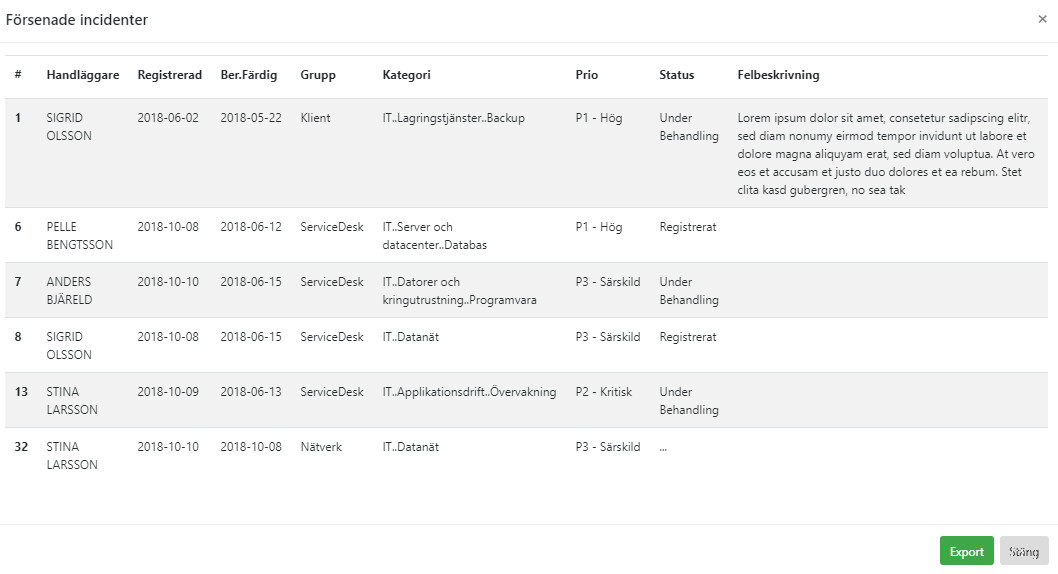Viewport: 1058px width, 574px height.
Task: Select incident 32 in Nätverk group
Action: [526, 455]
